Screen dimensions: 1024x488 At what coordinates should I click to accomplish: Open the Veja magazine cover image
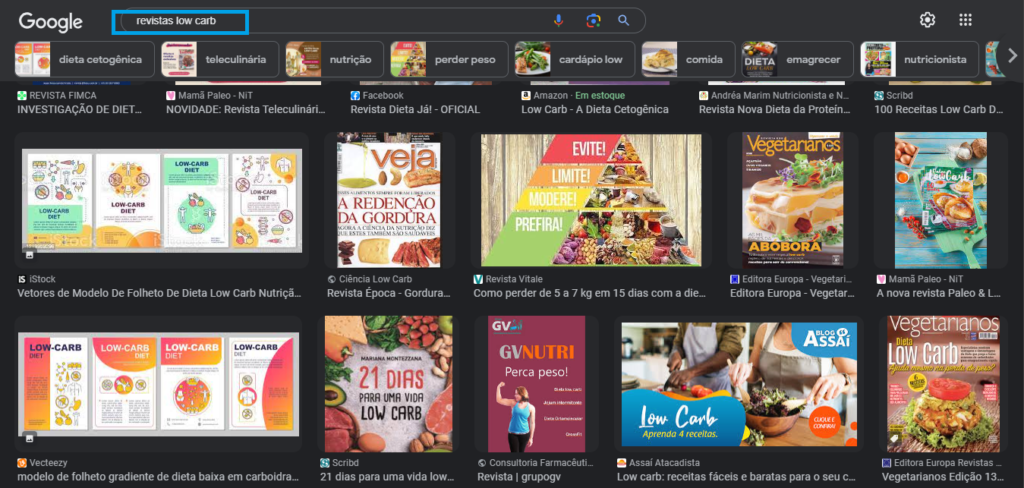(389, 200)
